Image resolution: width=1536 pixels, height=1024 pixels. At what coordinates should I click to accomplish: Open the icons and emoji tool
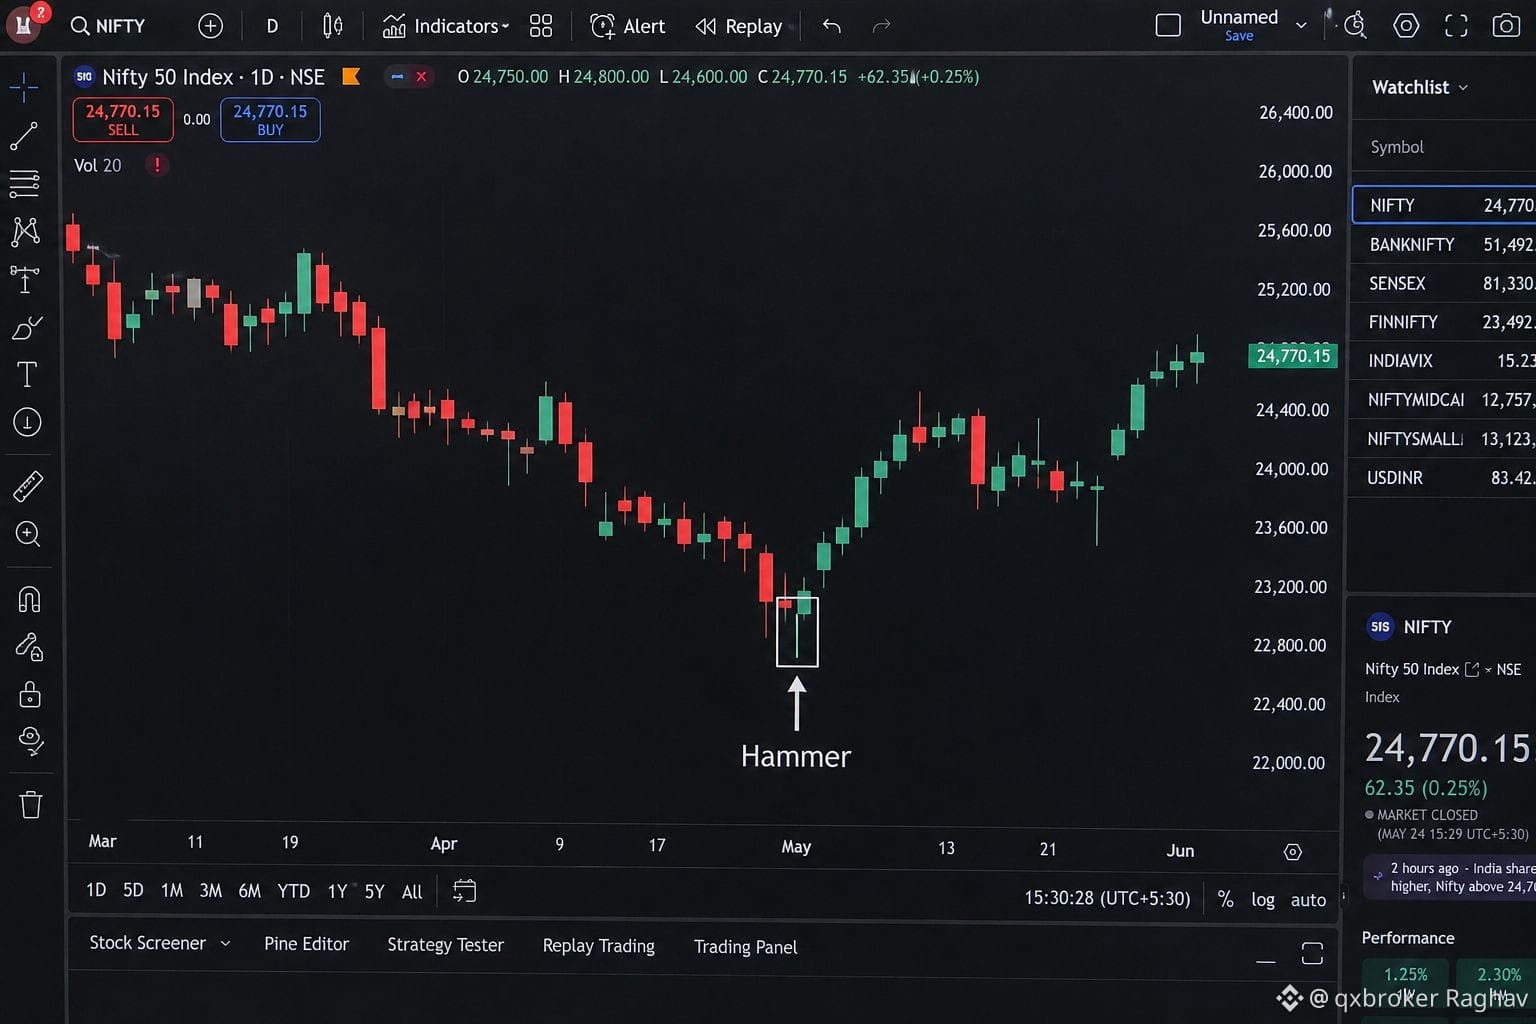coord(27,422)
